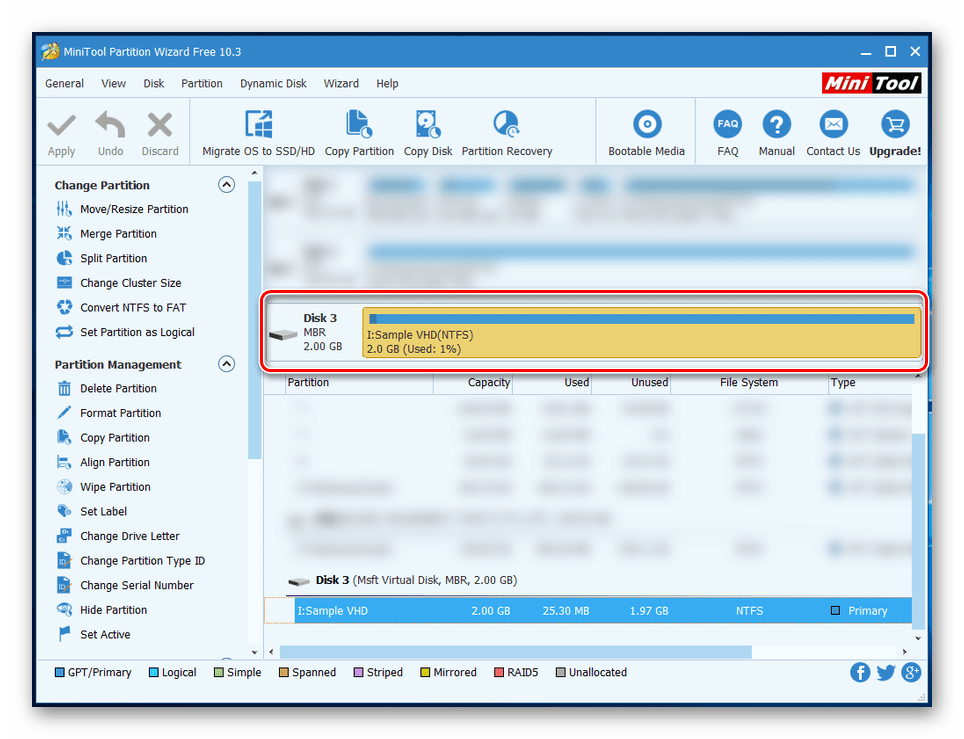964x739 pixels.
Task: Click the MiniTool logo
Action: pos(871,83)
